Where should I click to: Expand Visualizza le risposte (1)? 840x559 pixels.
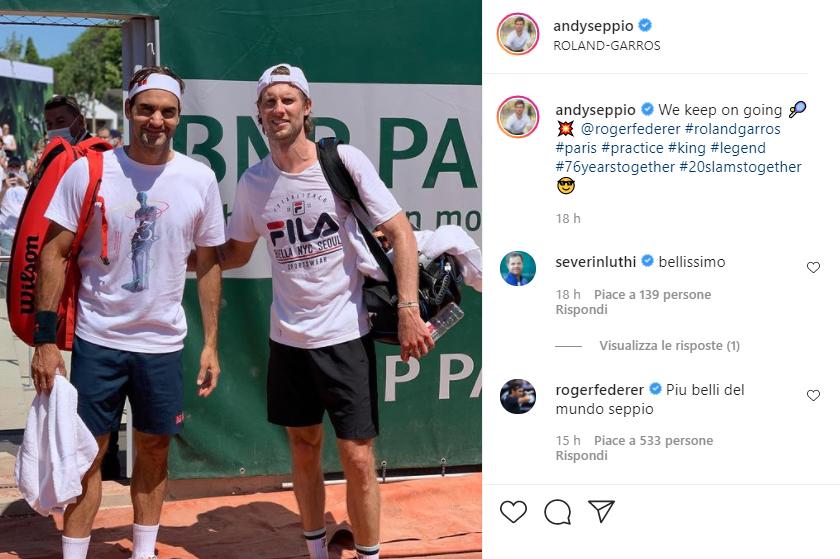click(x=669, y=346)
